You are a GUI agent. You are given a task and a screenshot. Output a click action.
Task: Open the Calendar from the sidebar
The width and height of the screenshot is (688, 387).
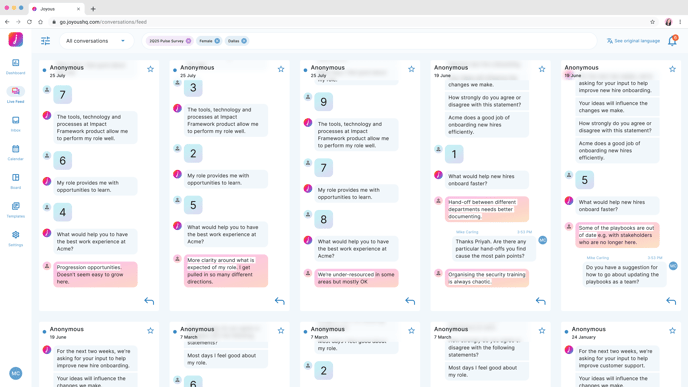pos(15,152)
